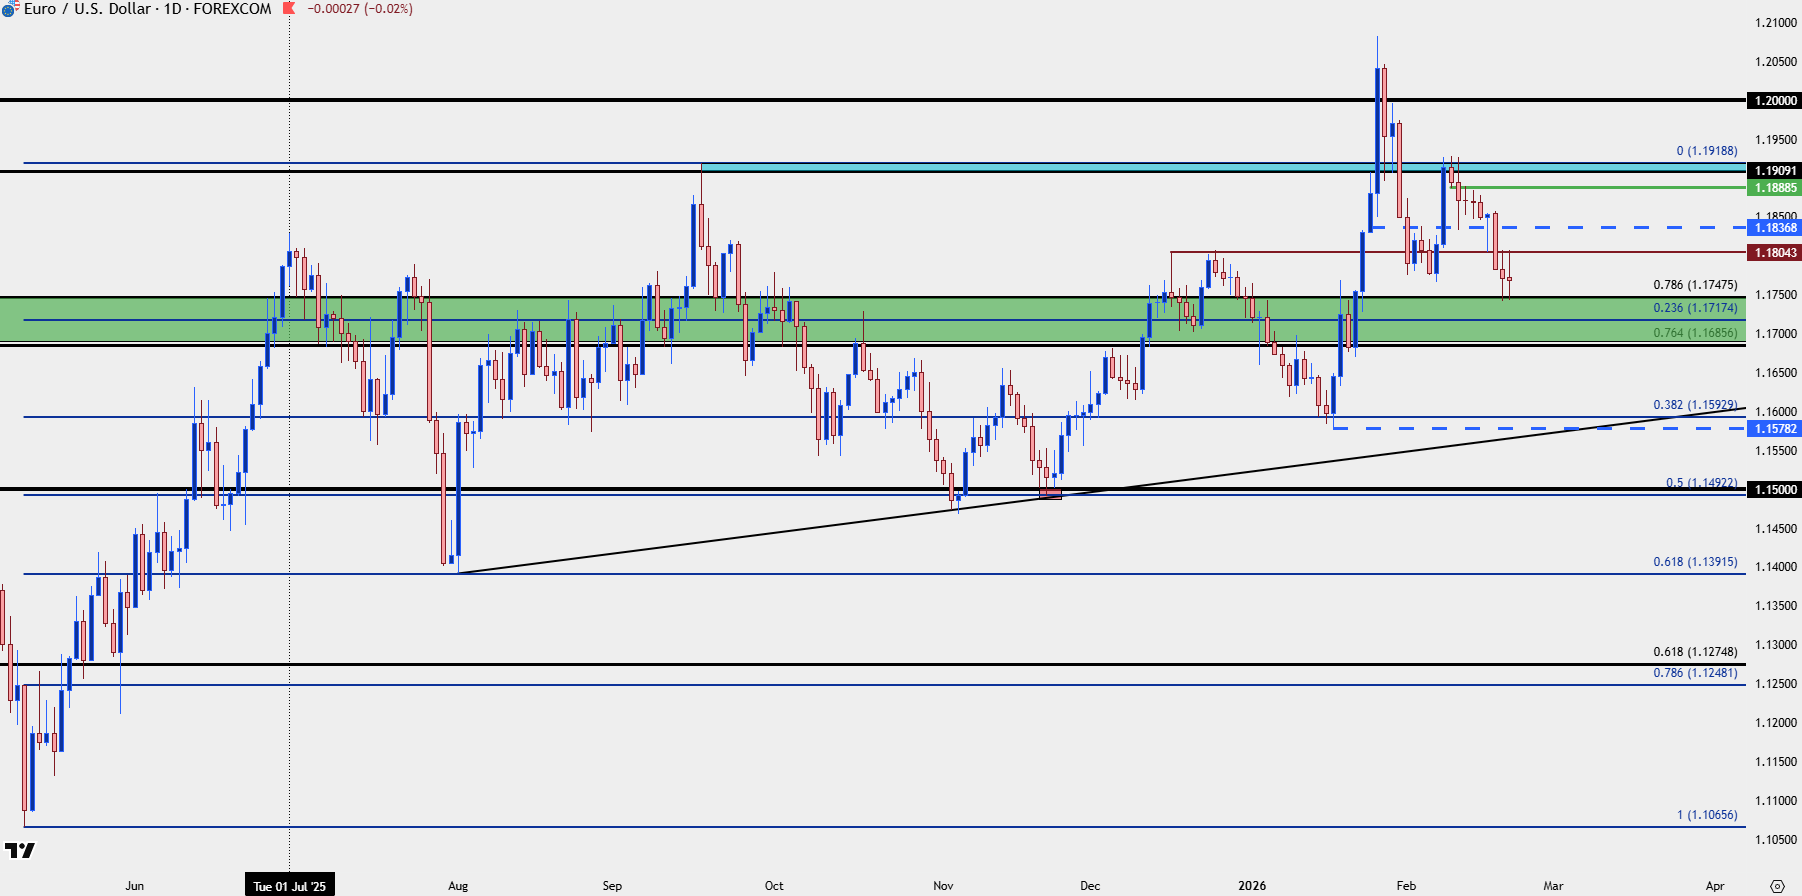
Task: Click the Nov time axis label
Action: click(943, 886)
